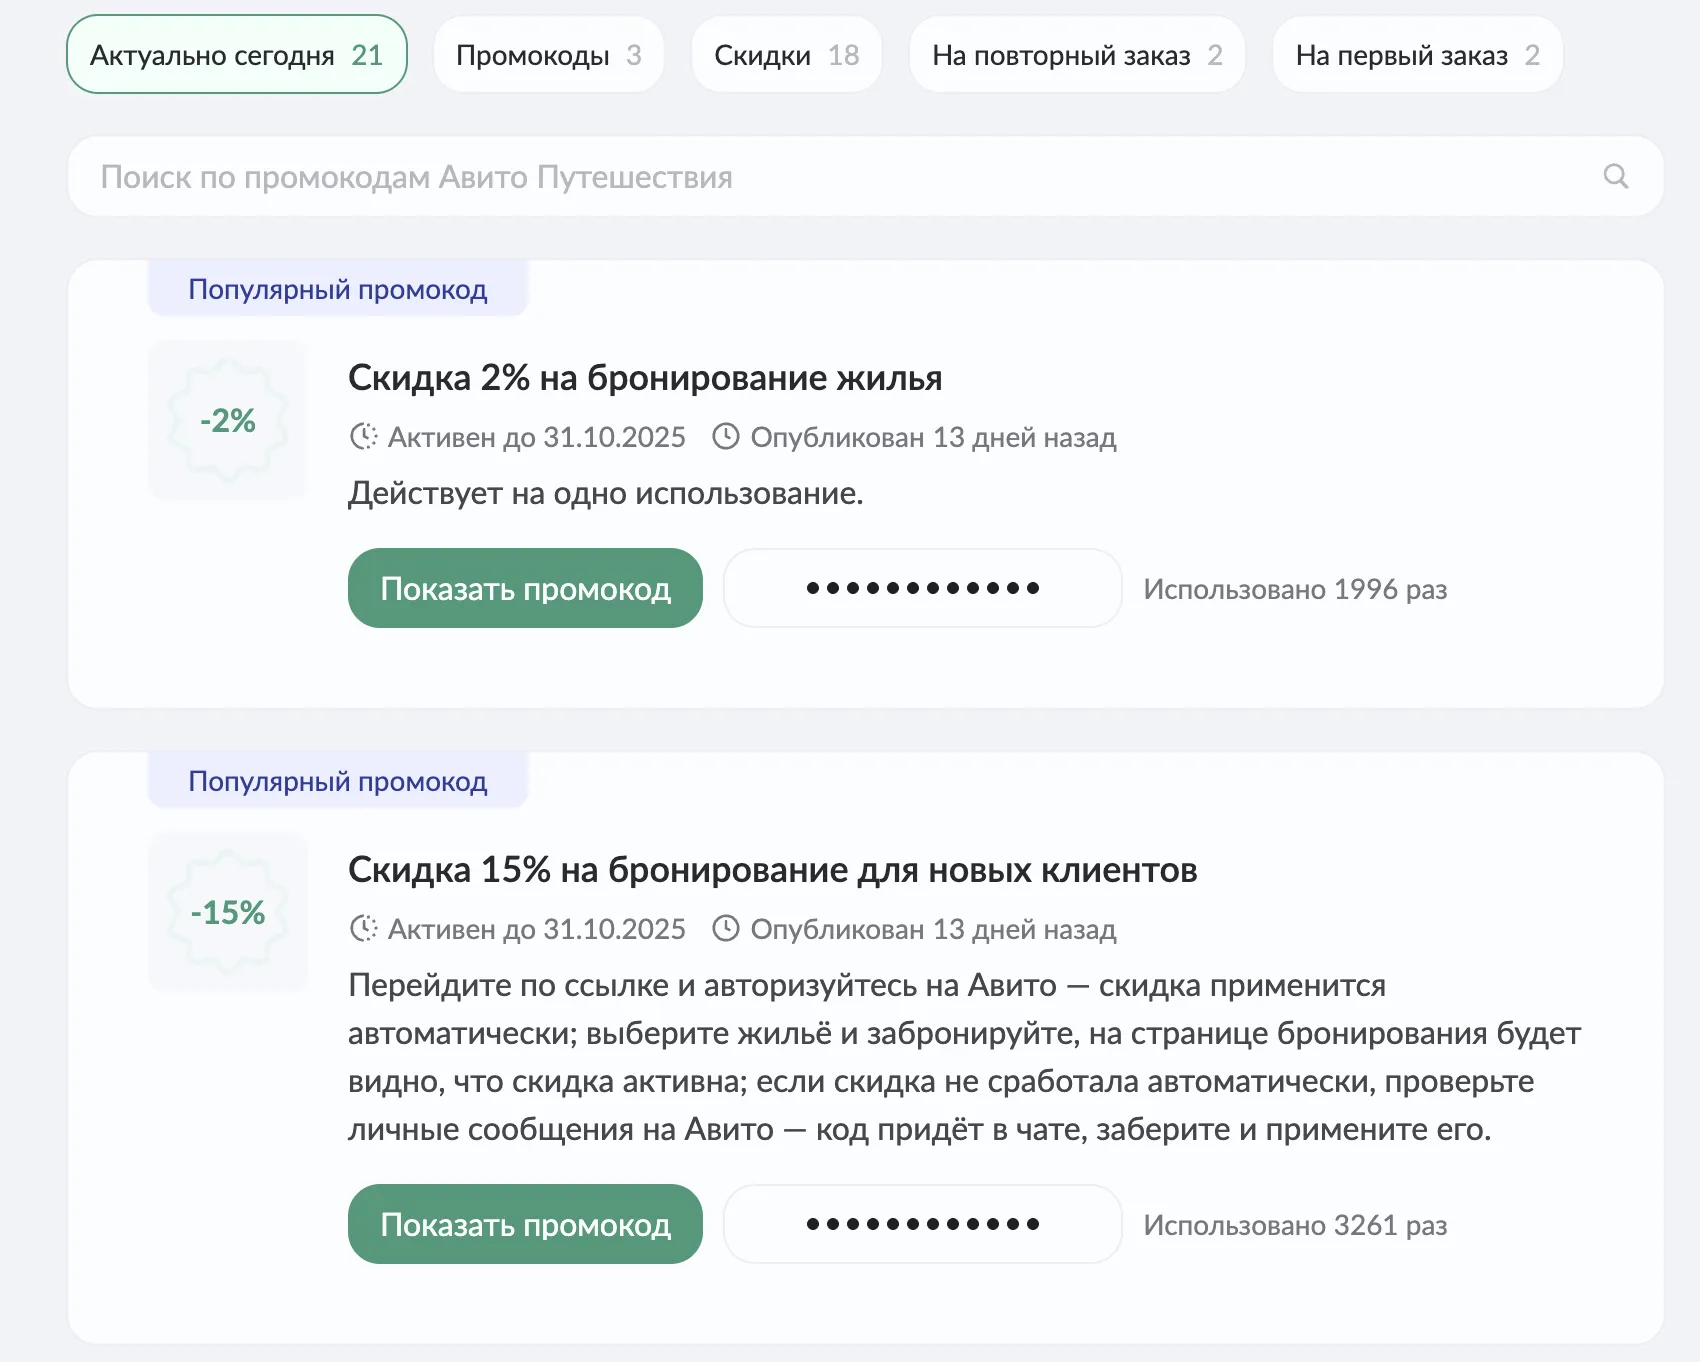Click first Популярный промокод label

pos(338,290)
